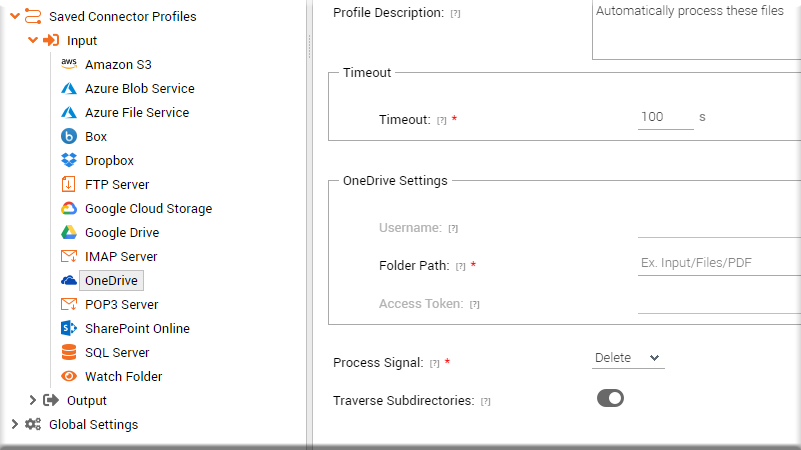Select the Dropbox icon in tree
Image resolution: width=801 pixels, height=450 pixels.
tap(69, 160)
